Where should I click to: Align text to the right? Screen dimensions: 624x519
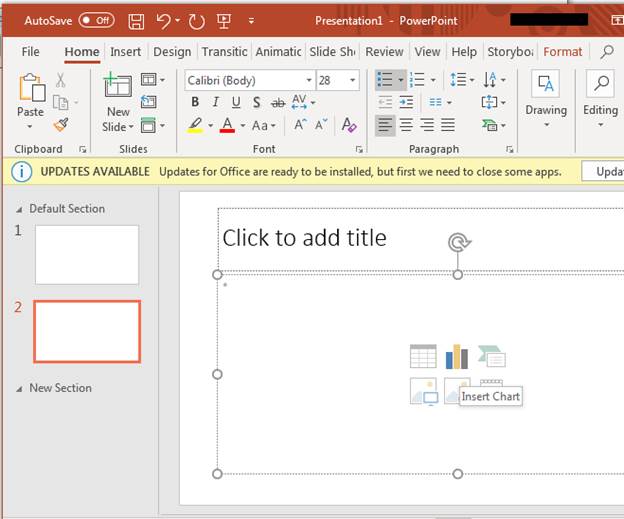[x=427, y=125]
